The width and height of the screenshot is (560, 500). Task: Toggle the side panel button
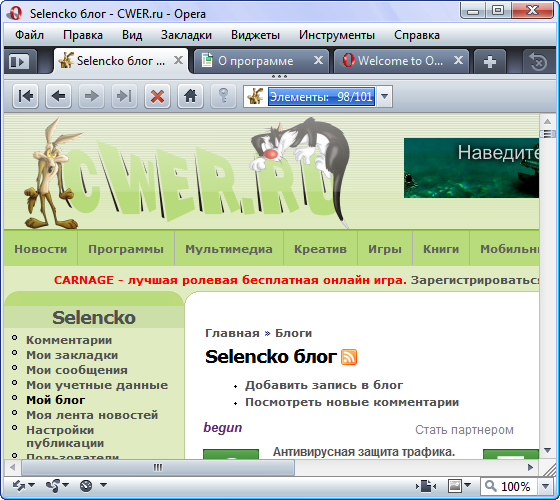(20, 61)
